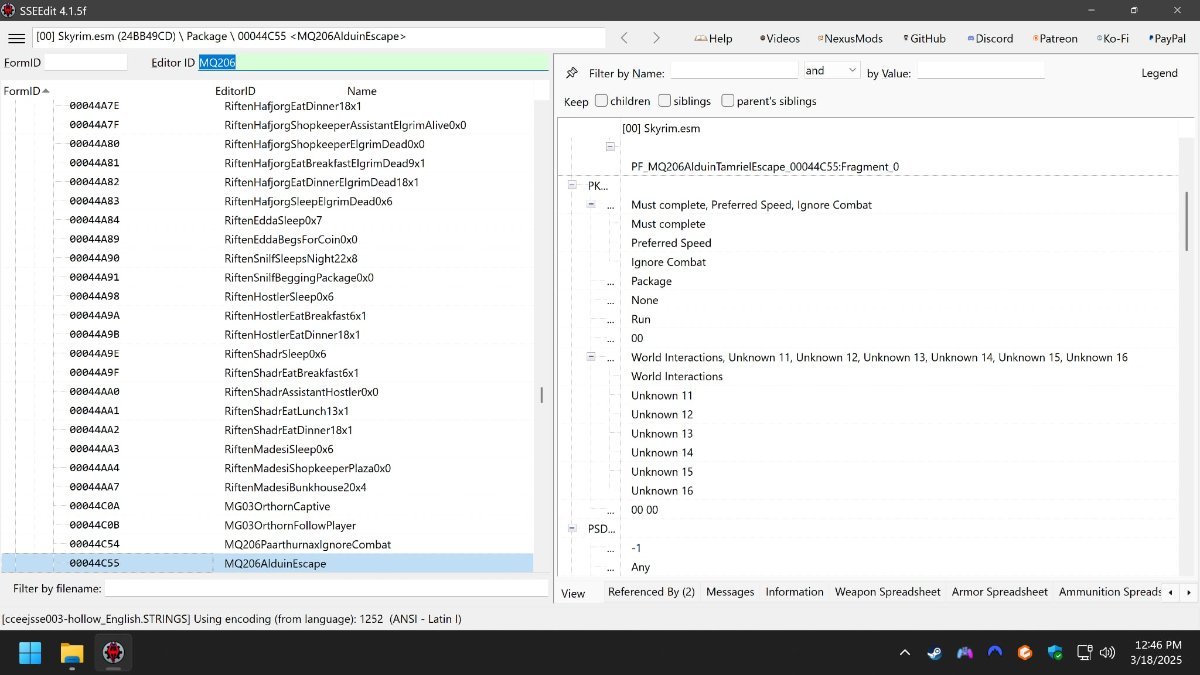Click the Filter by Name input field

coord(734,71)
